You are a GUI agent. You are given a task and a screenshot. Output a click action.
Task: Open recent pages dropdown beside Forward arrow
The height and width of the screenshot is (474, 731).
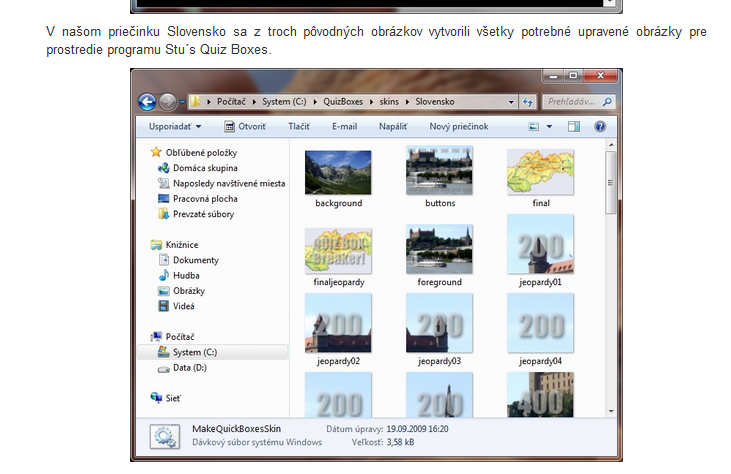(182, 102)
